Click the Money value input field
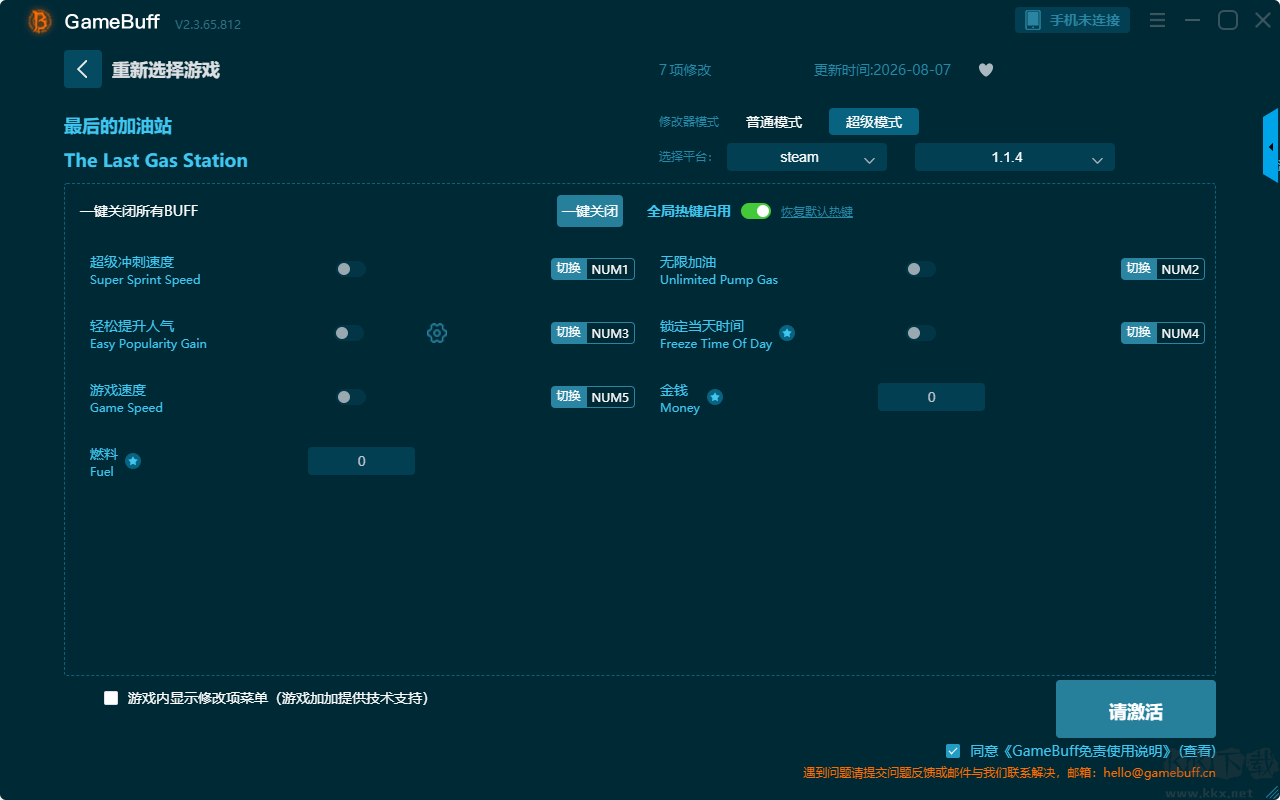Screen dimensions: 1280x800 click(931, 397)
